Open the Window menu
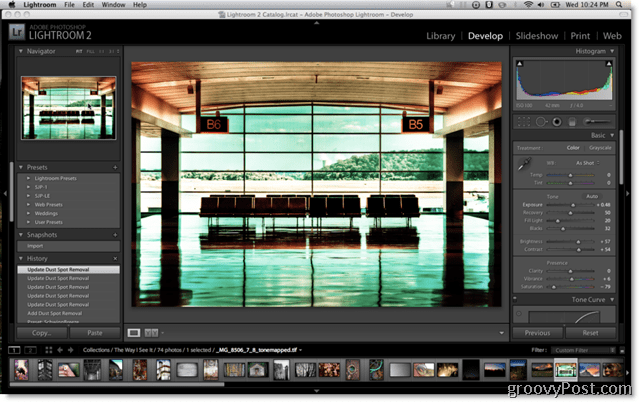The height and width of the screenshot is (402, 639). click(113, 4)
